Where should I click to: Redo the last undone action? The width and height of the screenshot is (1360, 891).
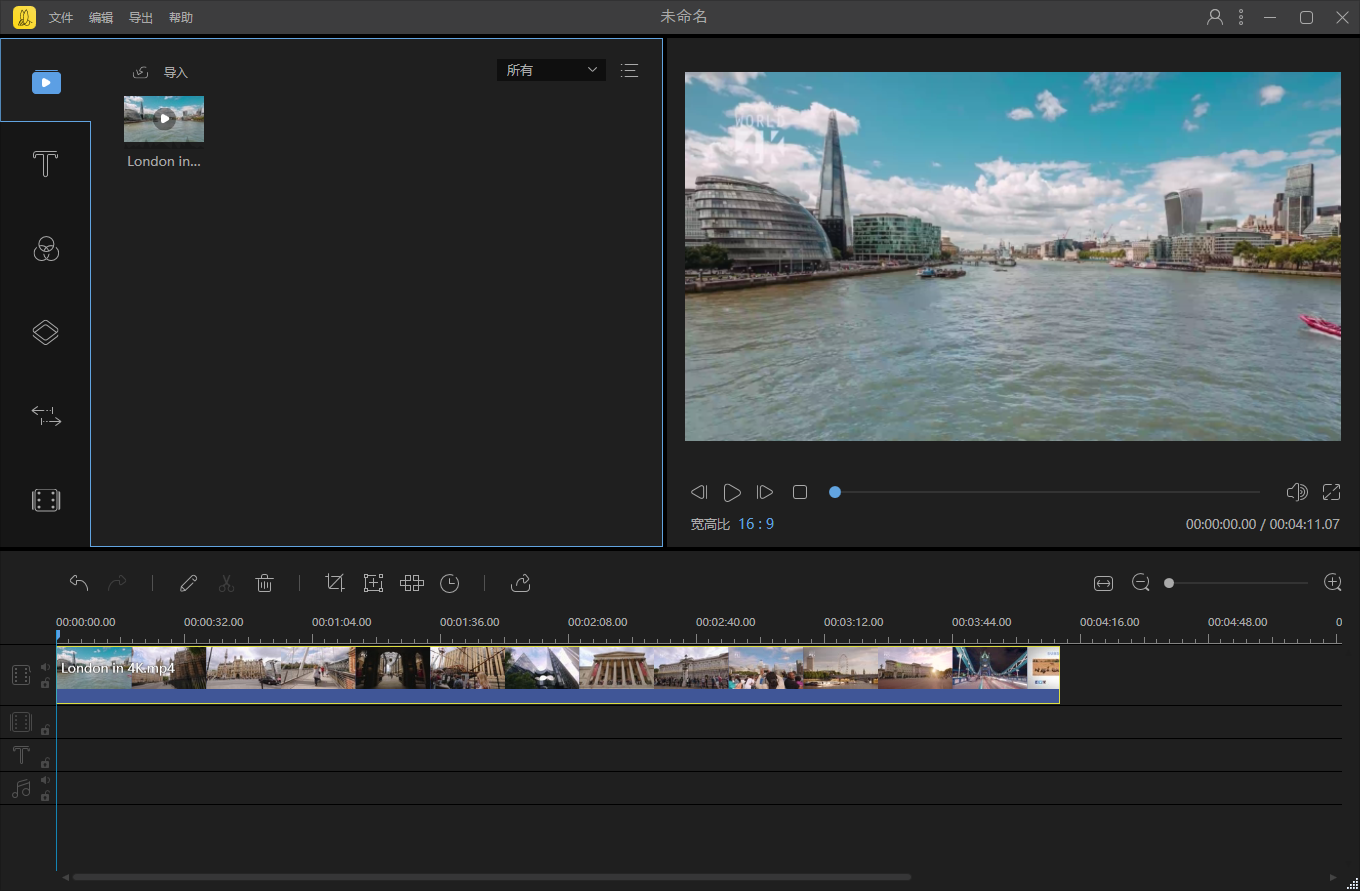click(x=117, y=583)
